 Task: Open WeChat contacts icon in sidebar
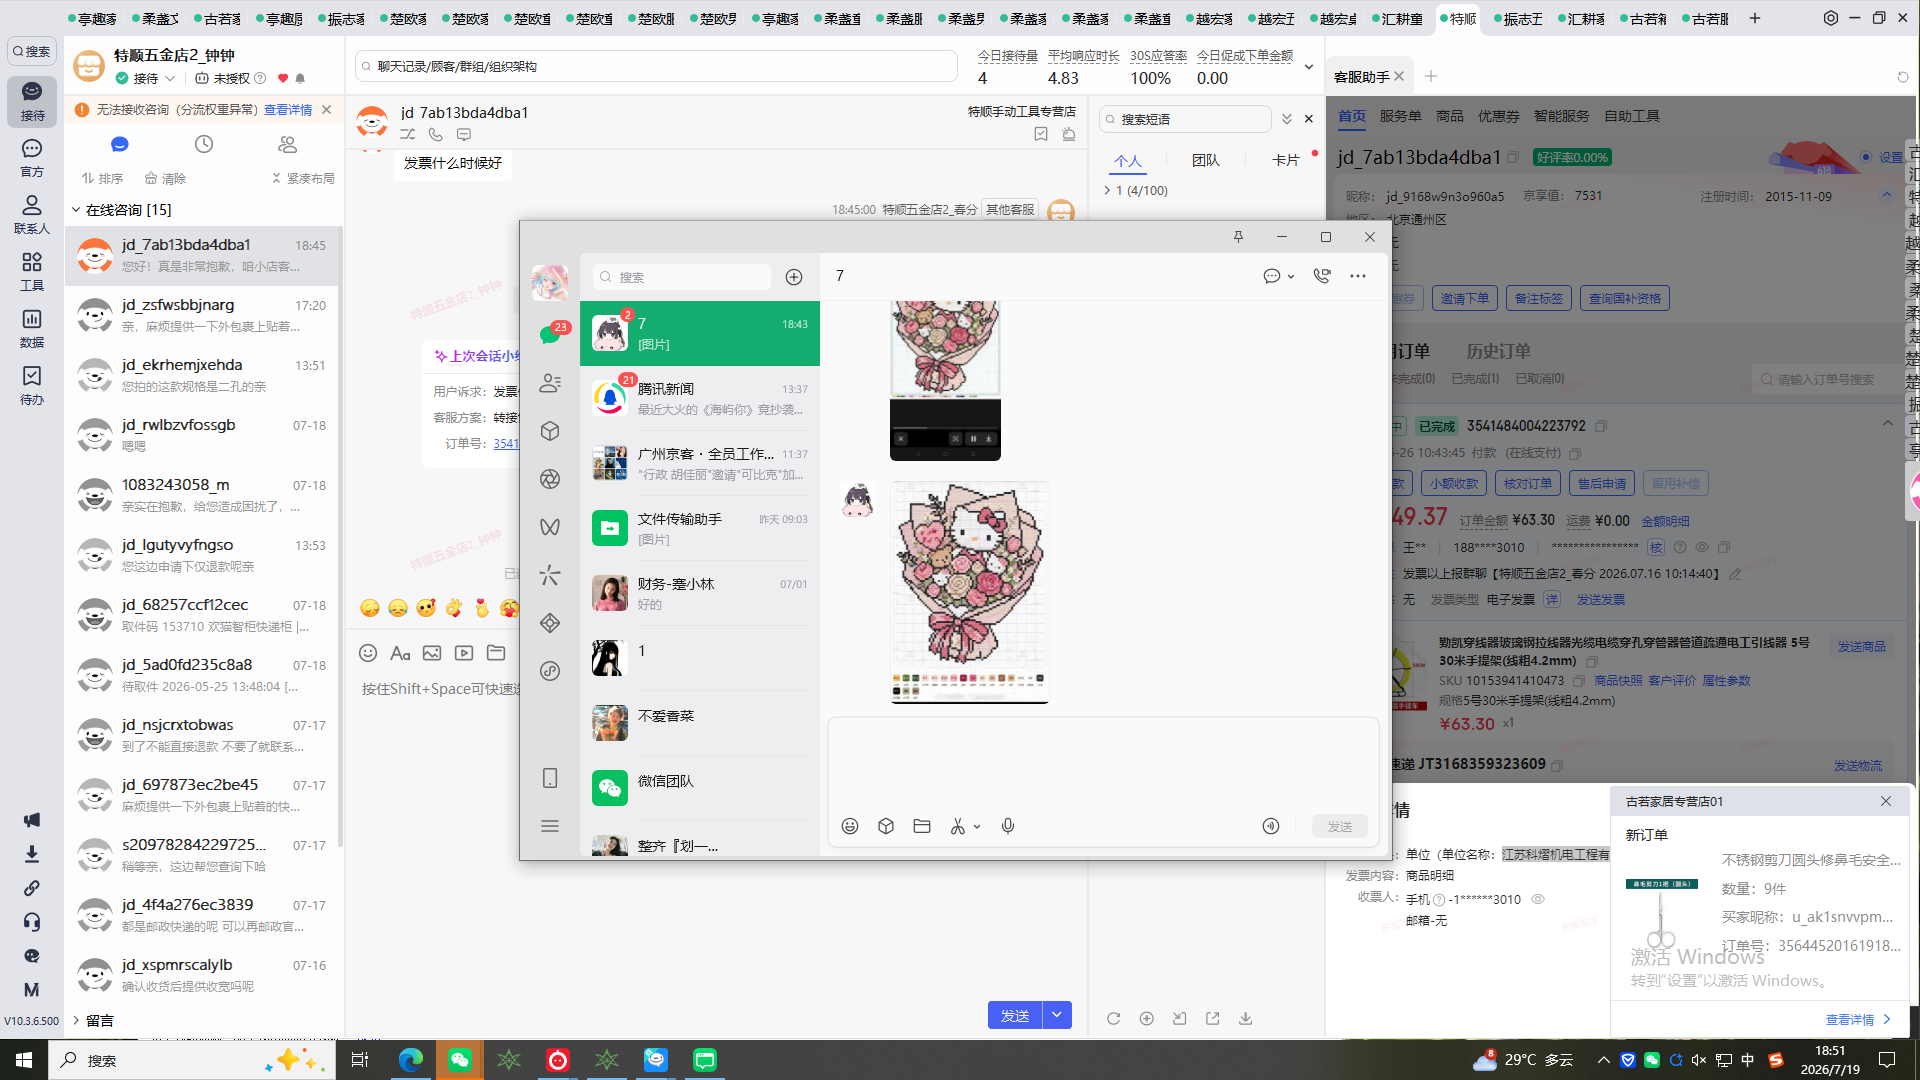click(550, 383)
